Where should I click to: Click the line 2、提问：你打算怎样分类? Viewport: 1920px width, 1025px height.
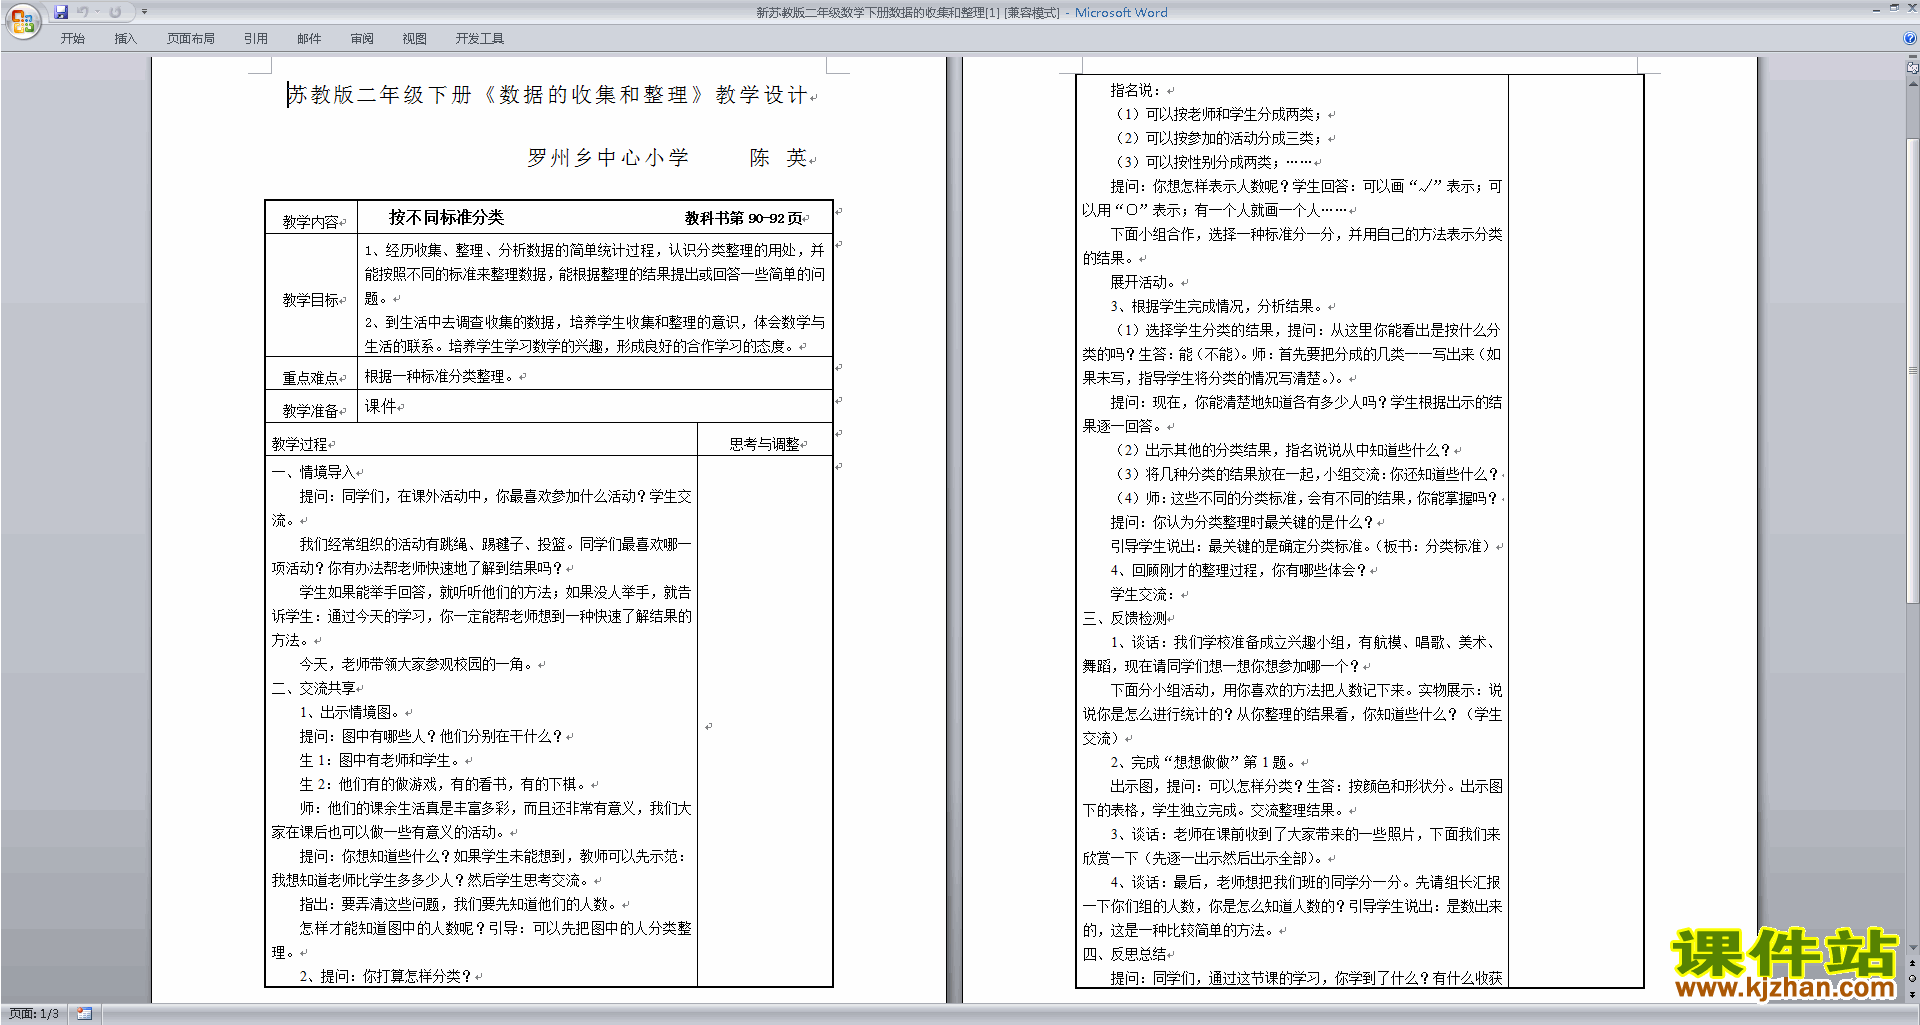385,976
